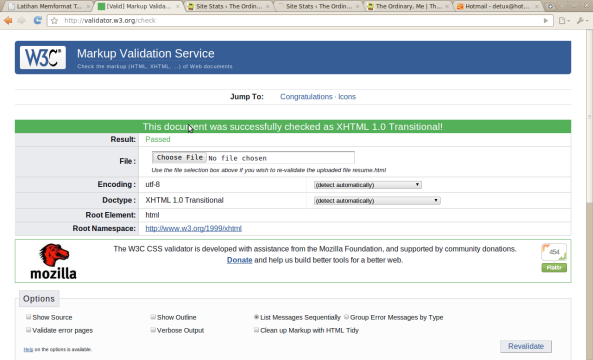Click the Donate link
The image size is (593, 360).
pos(239,260)
